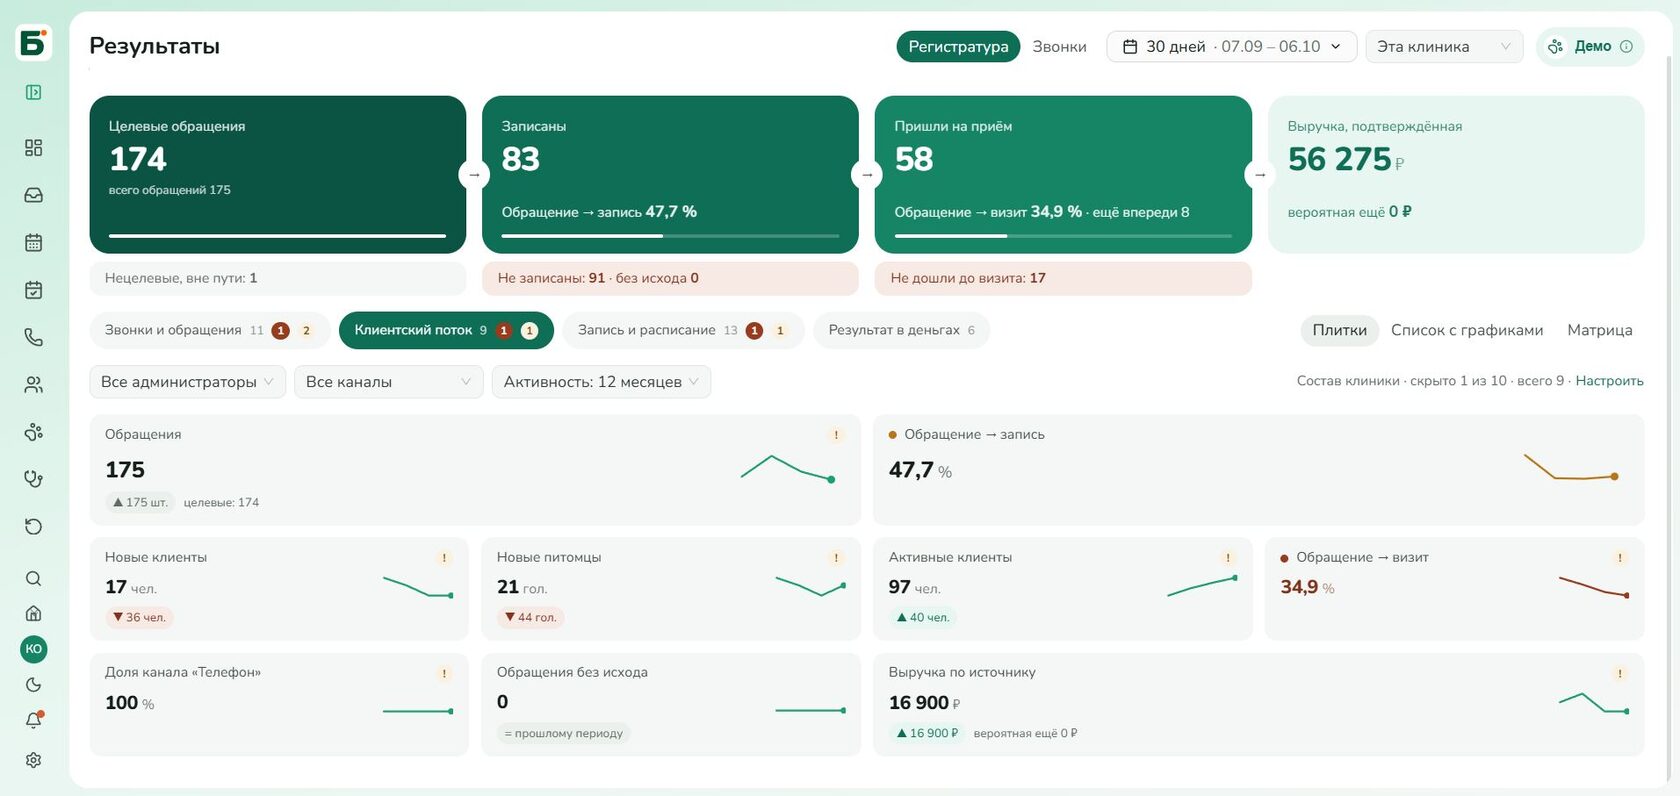Open the Результат в деньгах tab
The height and width of the screenshot is (796, 1680).
902,330
